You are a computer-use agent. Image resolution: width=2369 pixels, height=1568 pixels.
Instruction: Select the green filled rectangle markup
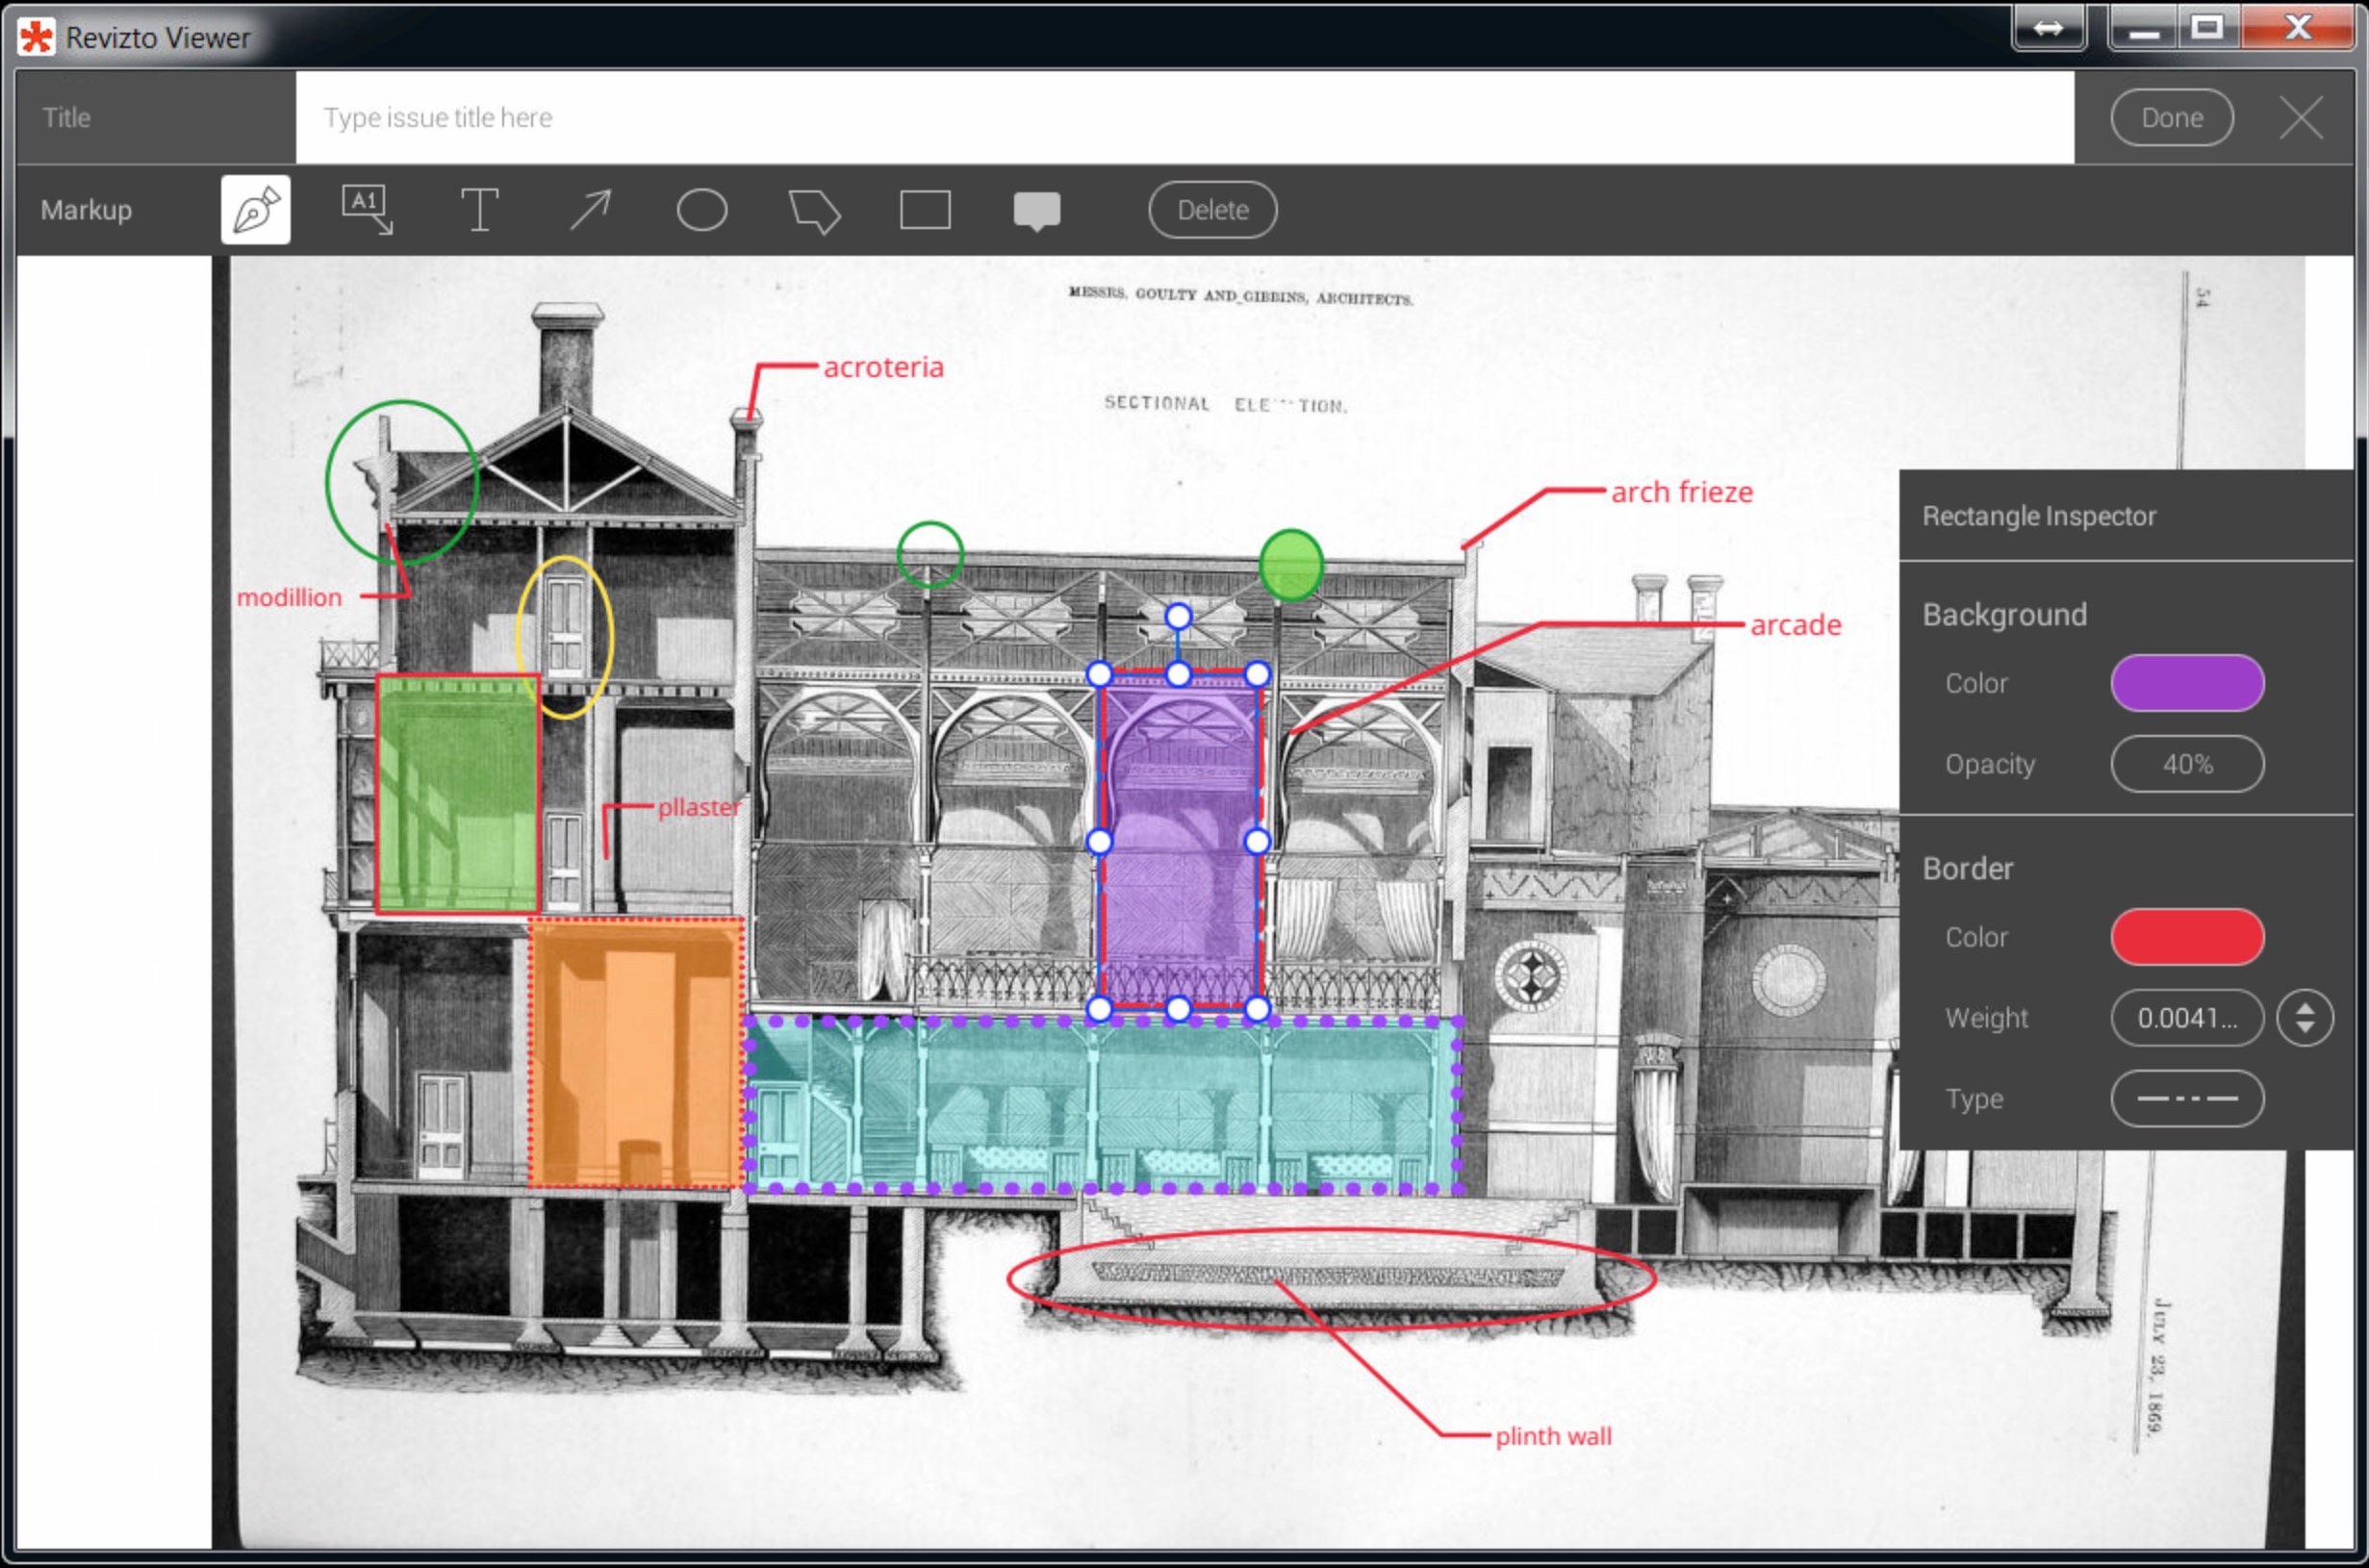pyautogui.click(x=458, y=794)
